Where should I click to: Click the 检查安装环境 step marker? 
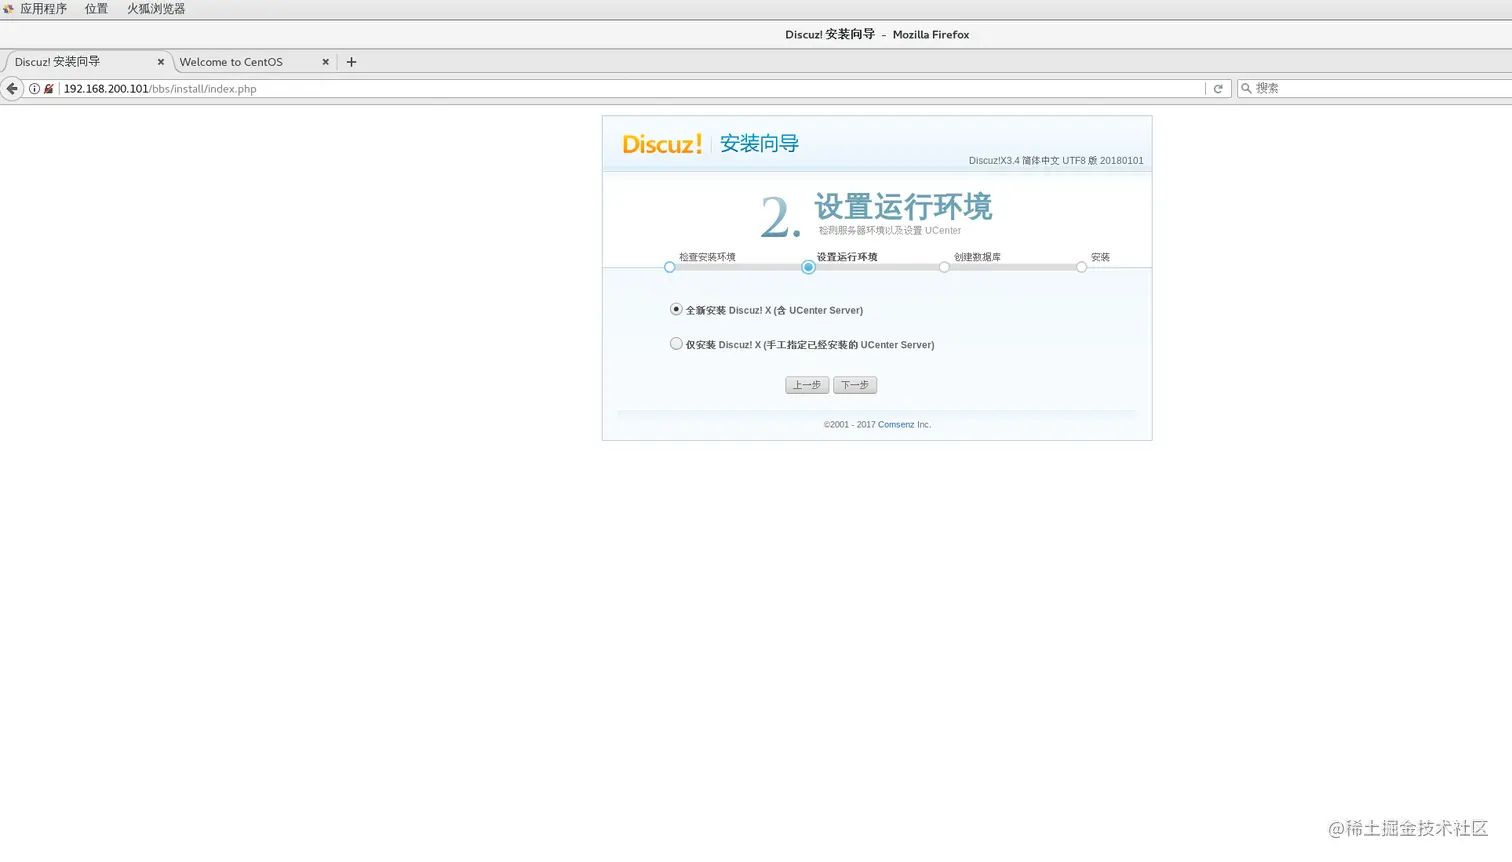(x=670, y=267)
